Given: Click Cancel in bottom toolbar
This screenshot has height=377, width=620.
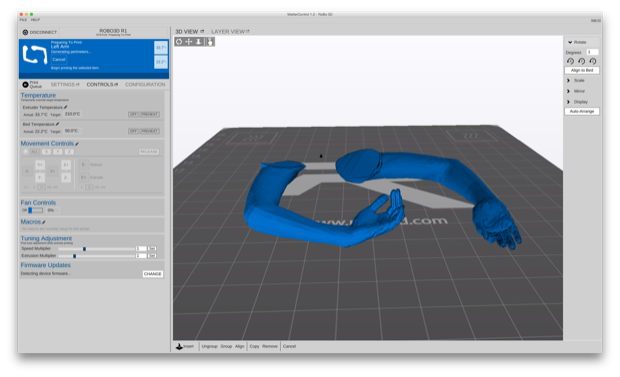Looking at the screenshot, I should click(x=289, y=347).
